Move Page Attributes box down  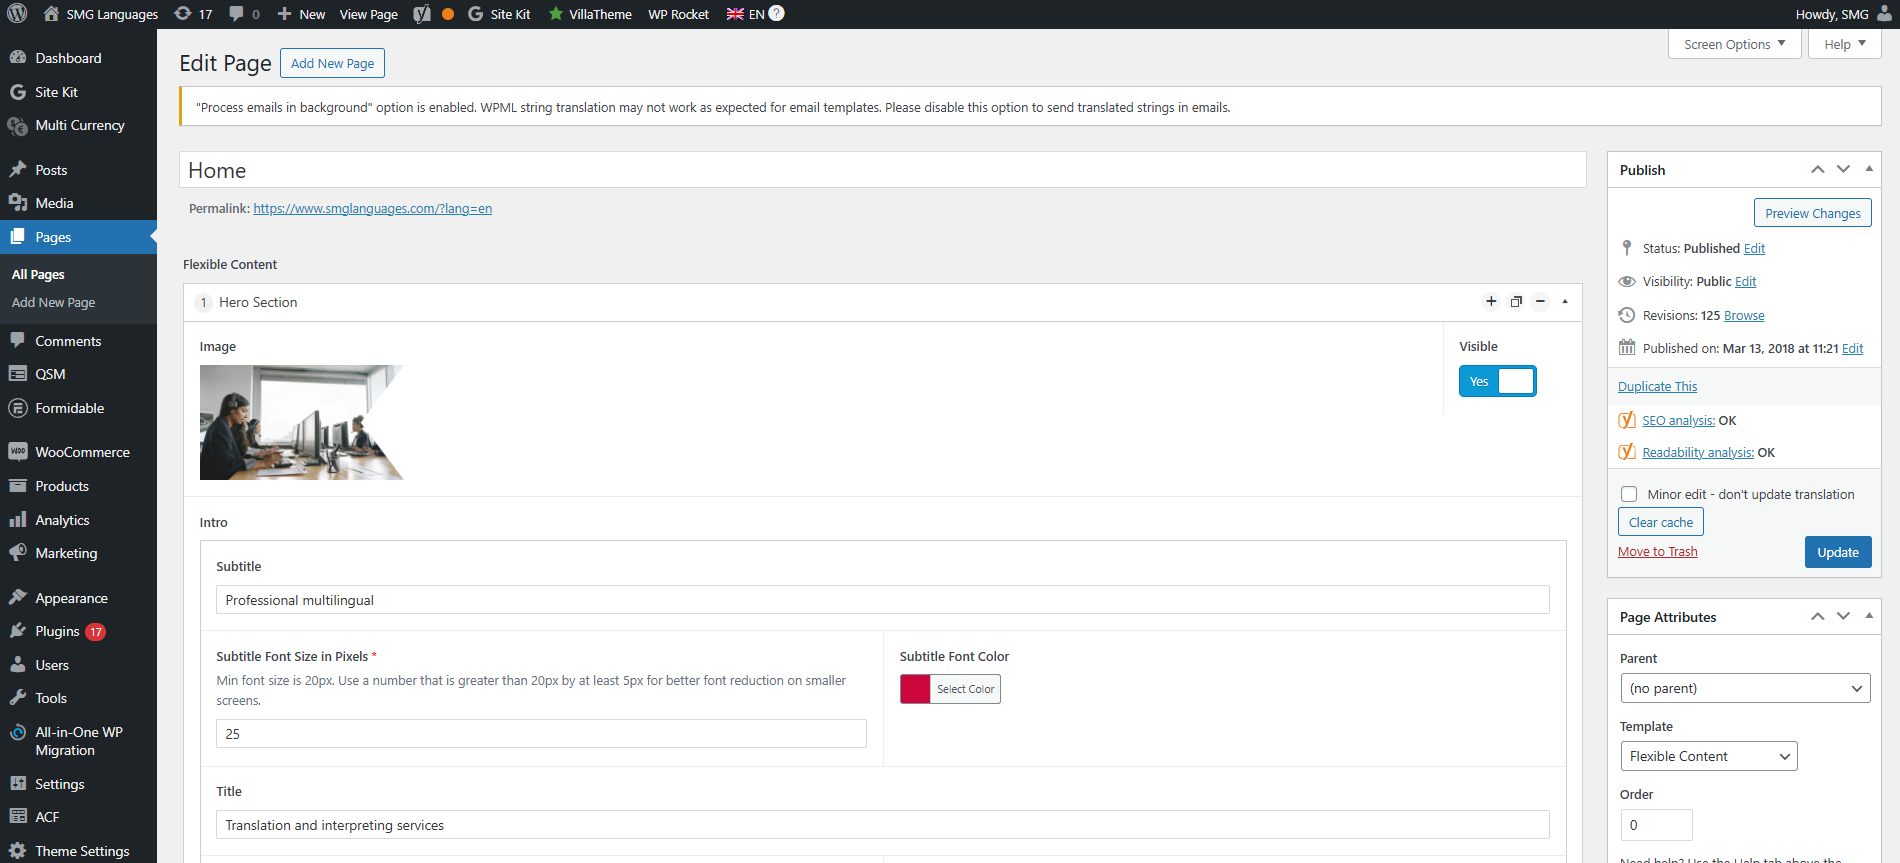coord(1843,617)
